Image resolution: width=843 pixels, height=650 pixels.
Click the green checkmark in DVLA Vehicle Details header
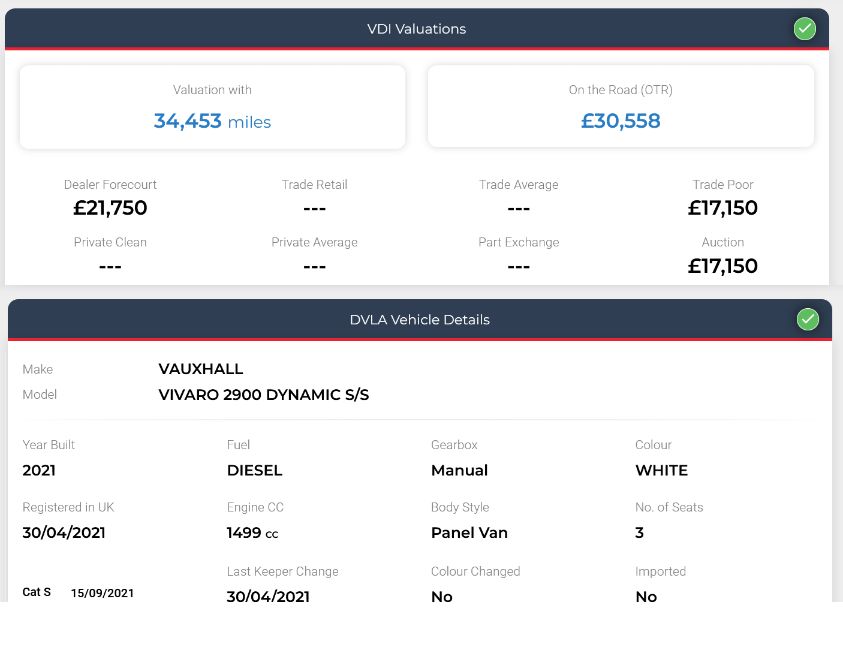(808, 319)
